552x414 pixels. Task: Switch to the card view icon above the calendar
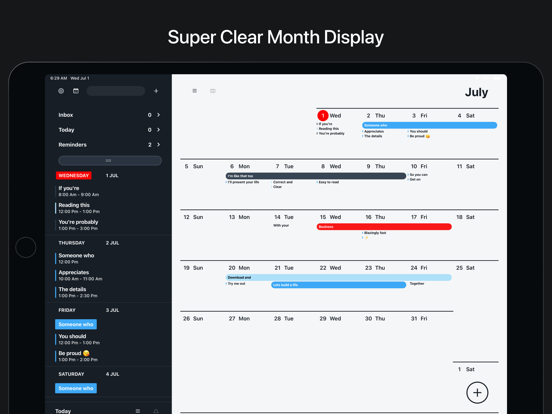[213, 91]
